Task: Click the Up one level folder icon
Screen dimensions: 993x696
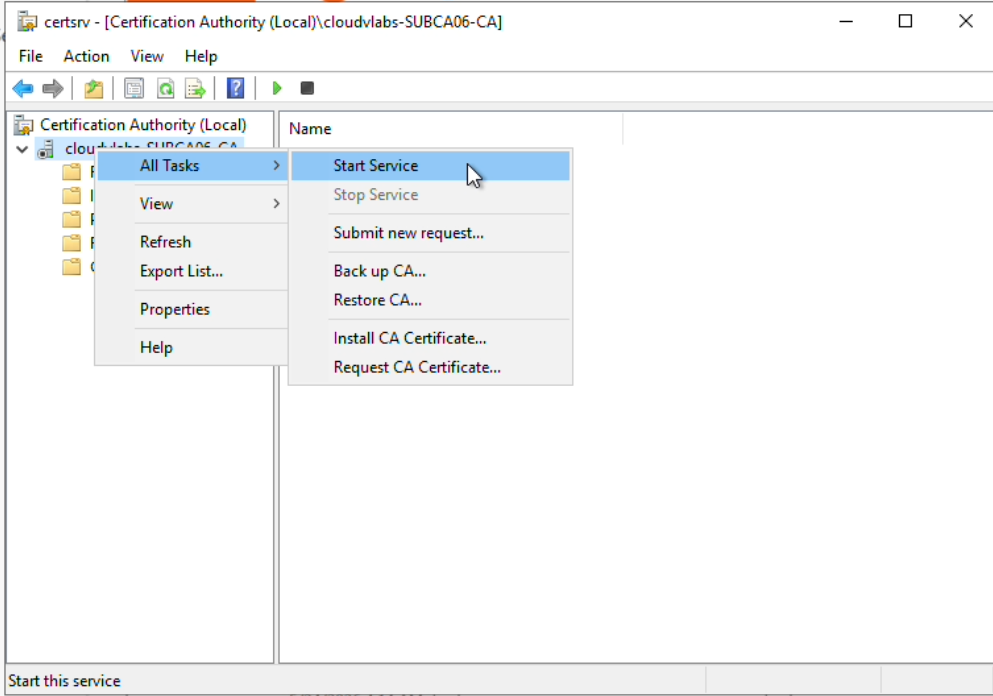Action: click(94, 89)
